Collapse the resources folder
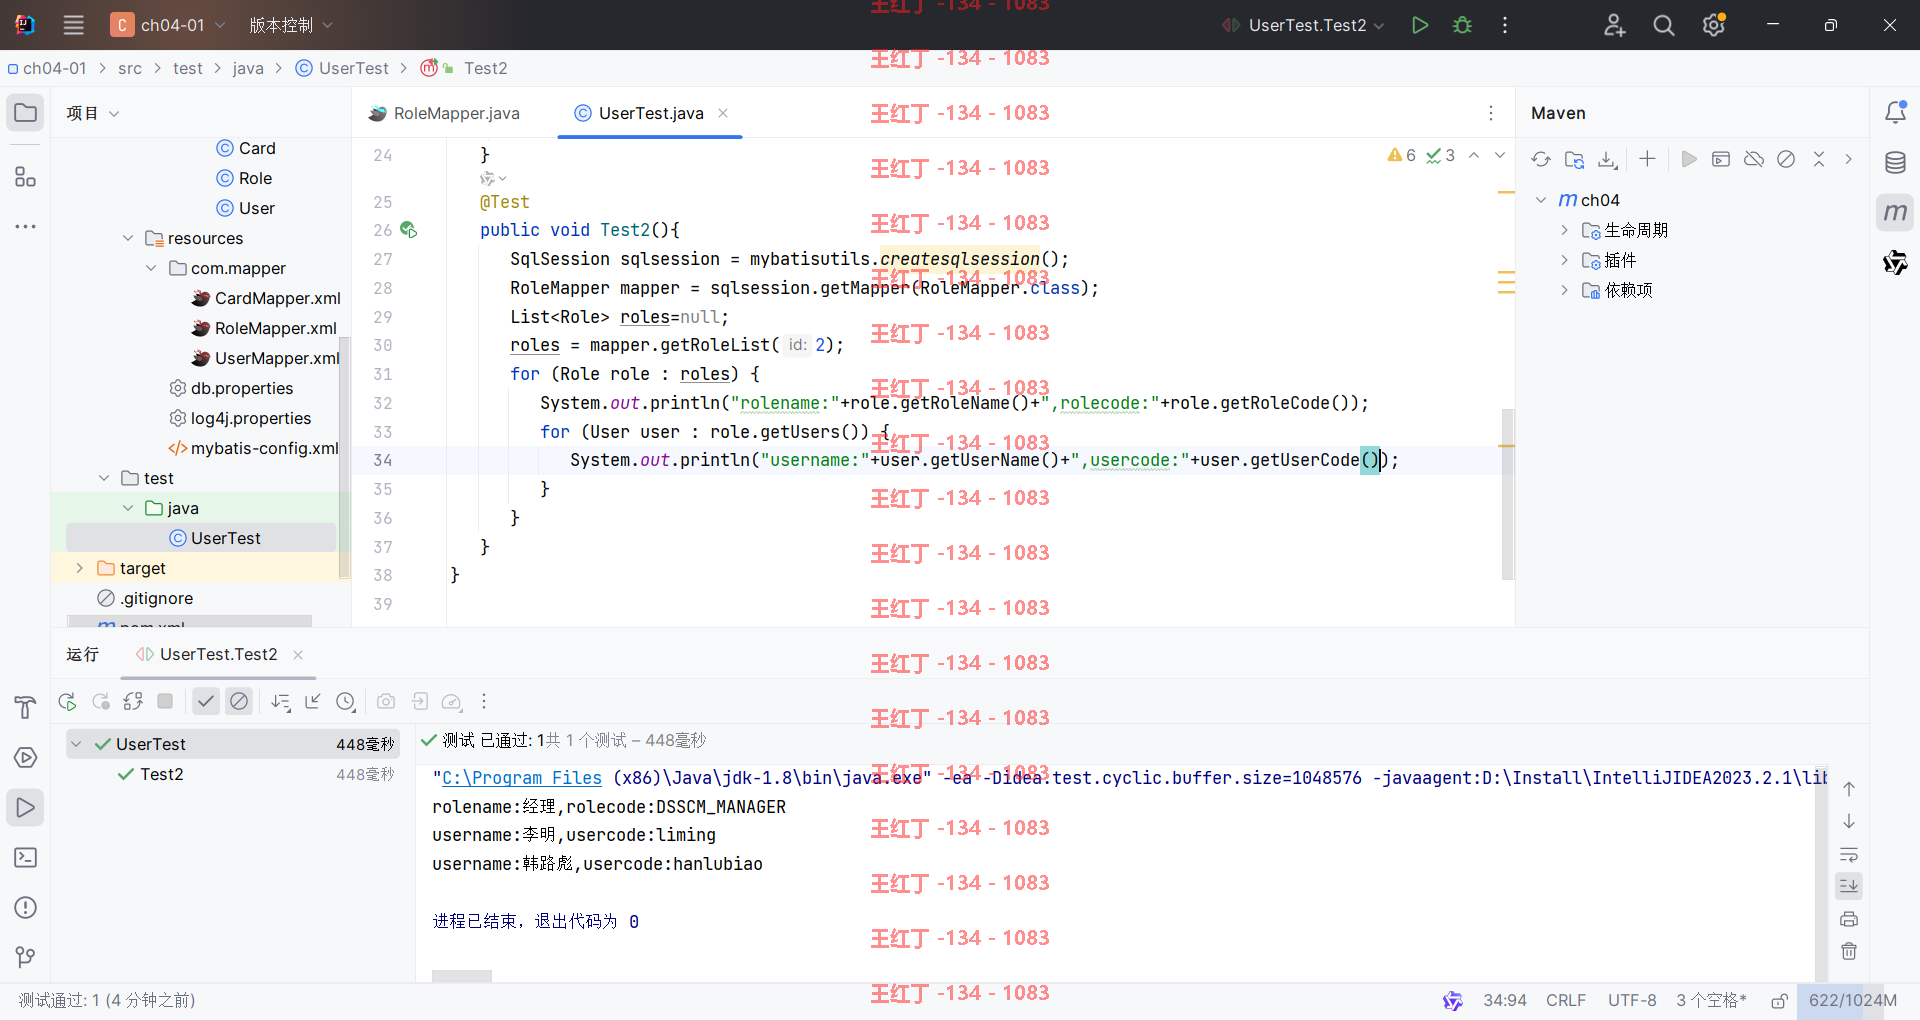 point(128,238)
